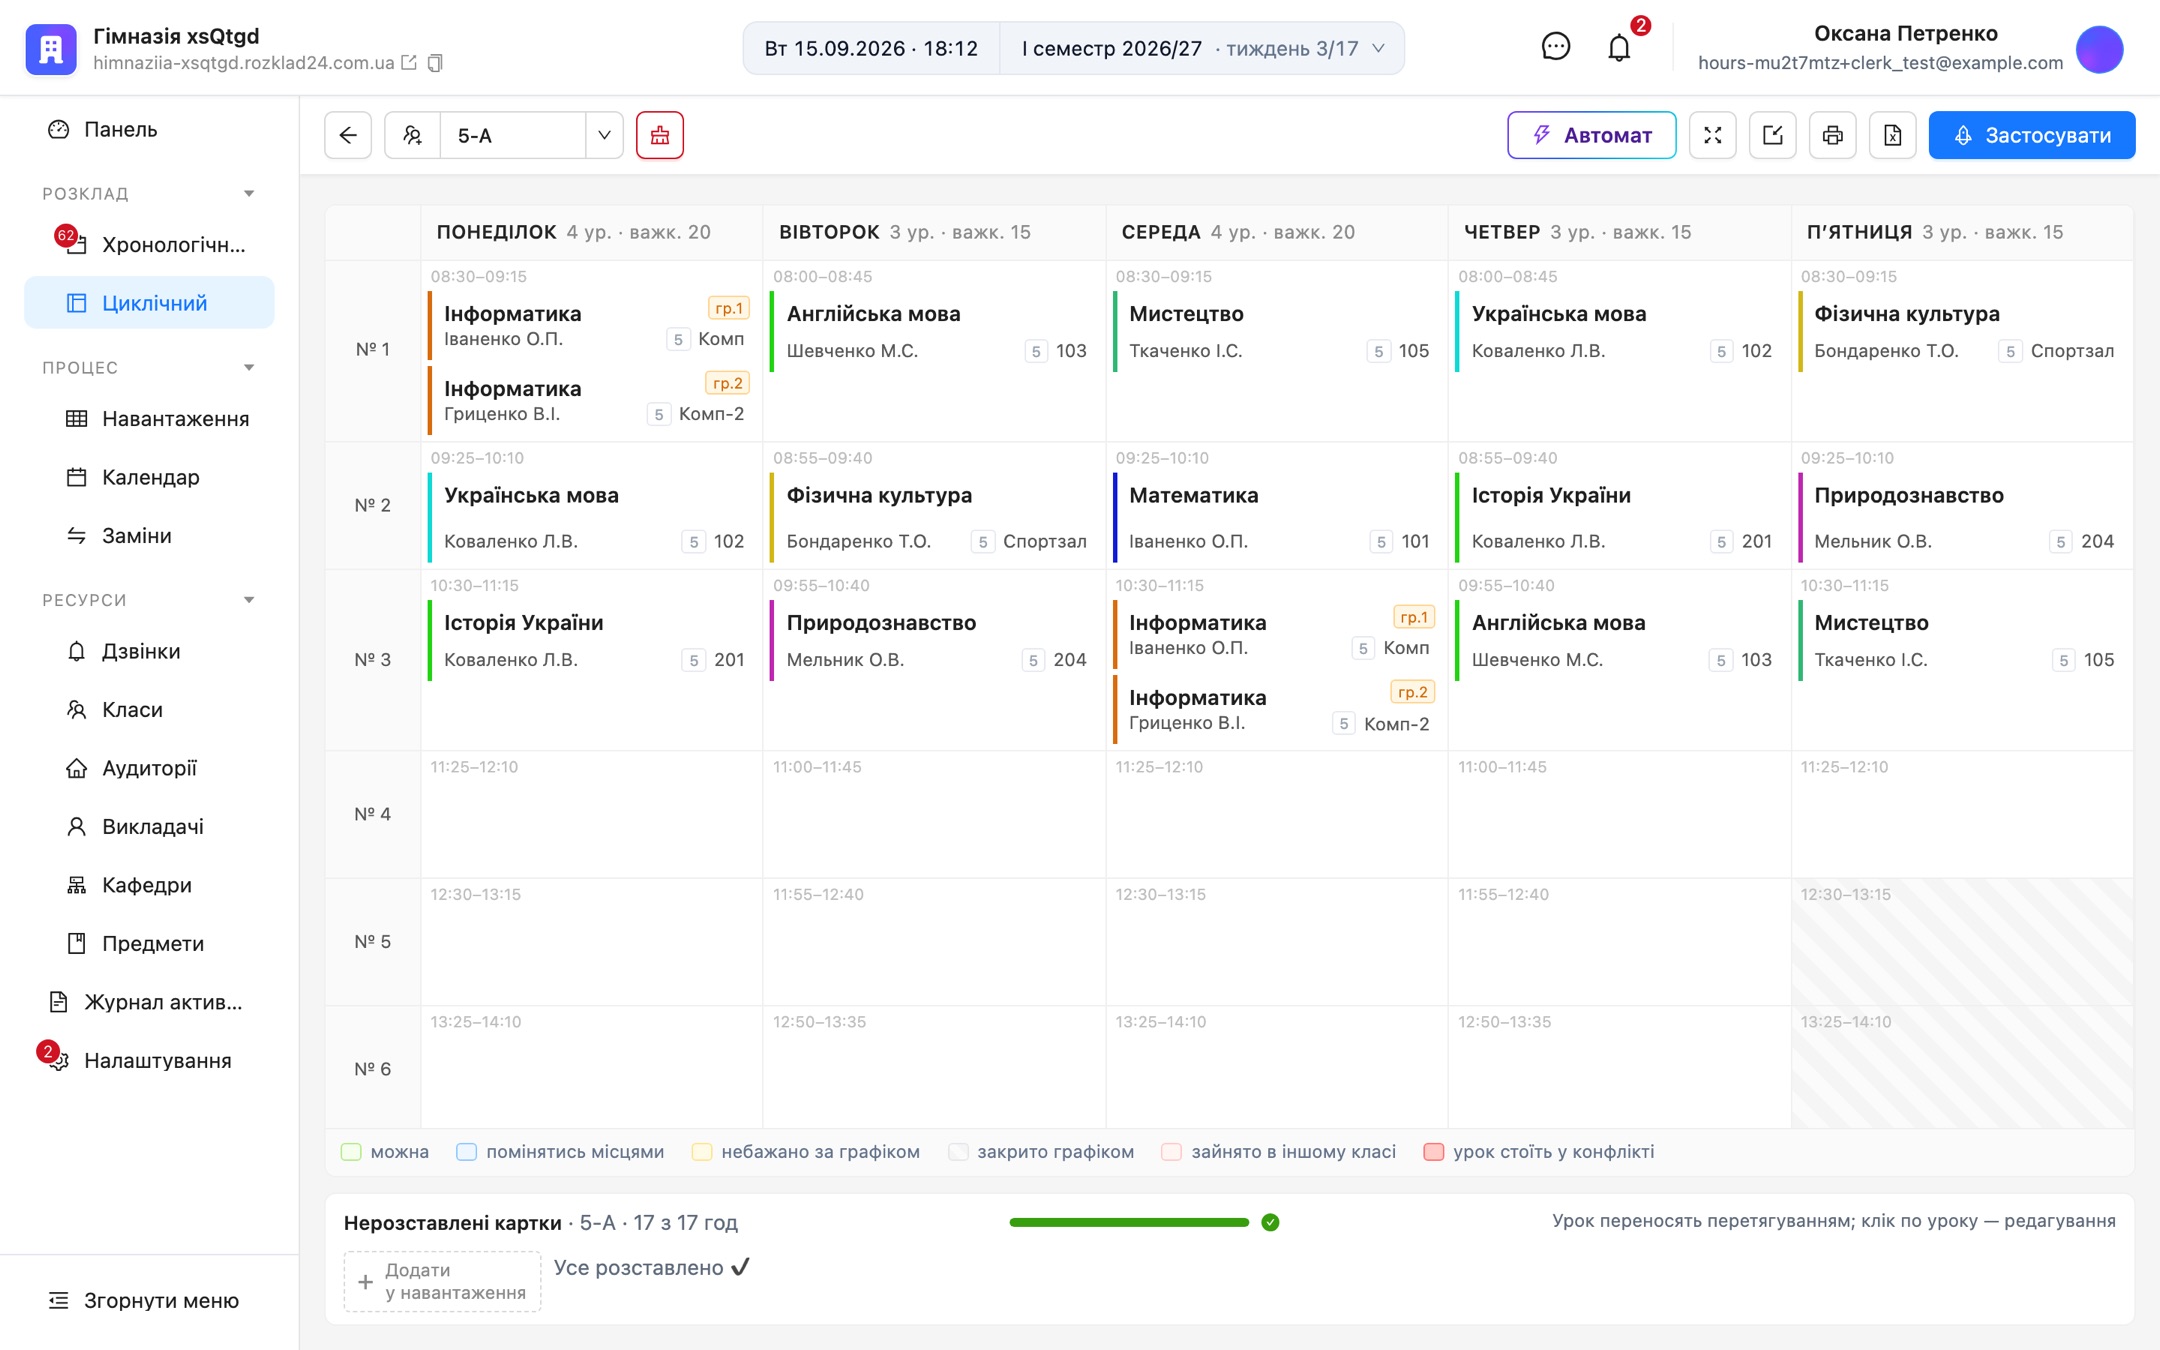This screenshot has width=2160, height=1350.
Task: Click the red clear schedule icon
Action: point(660,135)
